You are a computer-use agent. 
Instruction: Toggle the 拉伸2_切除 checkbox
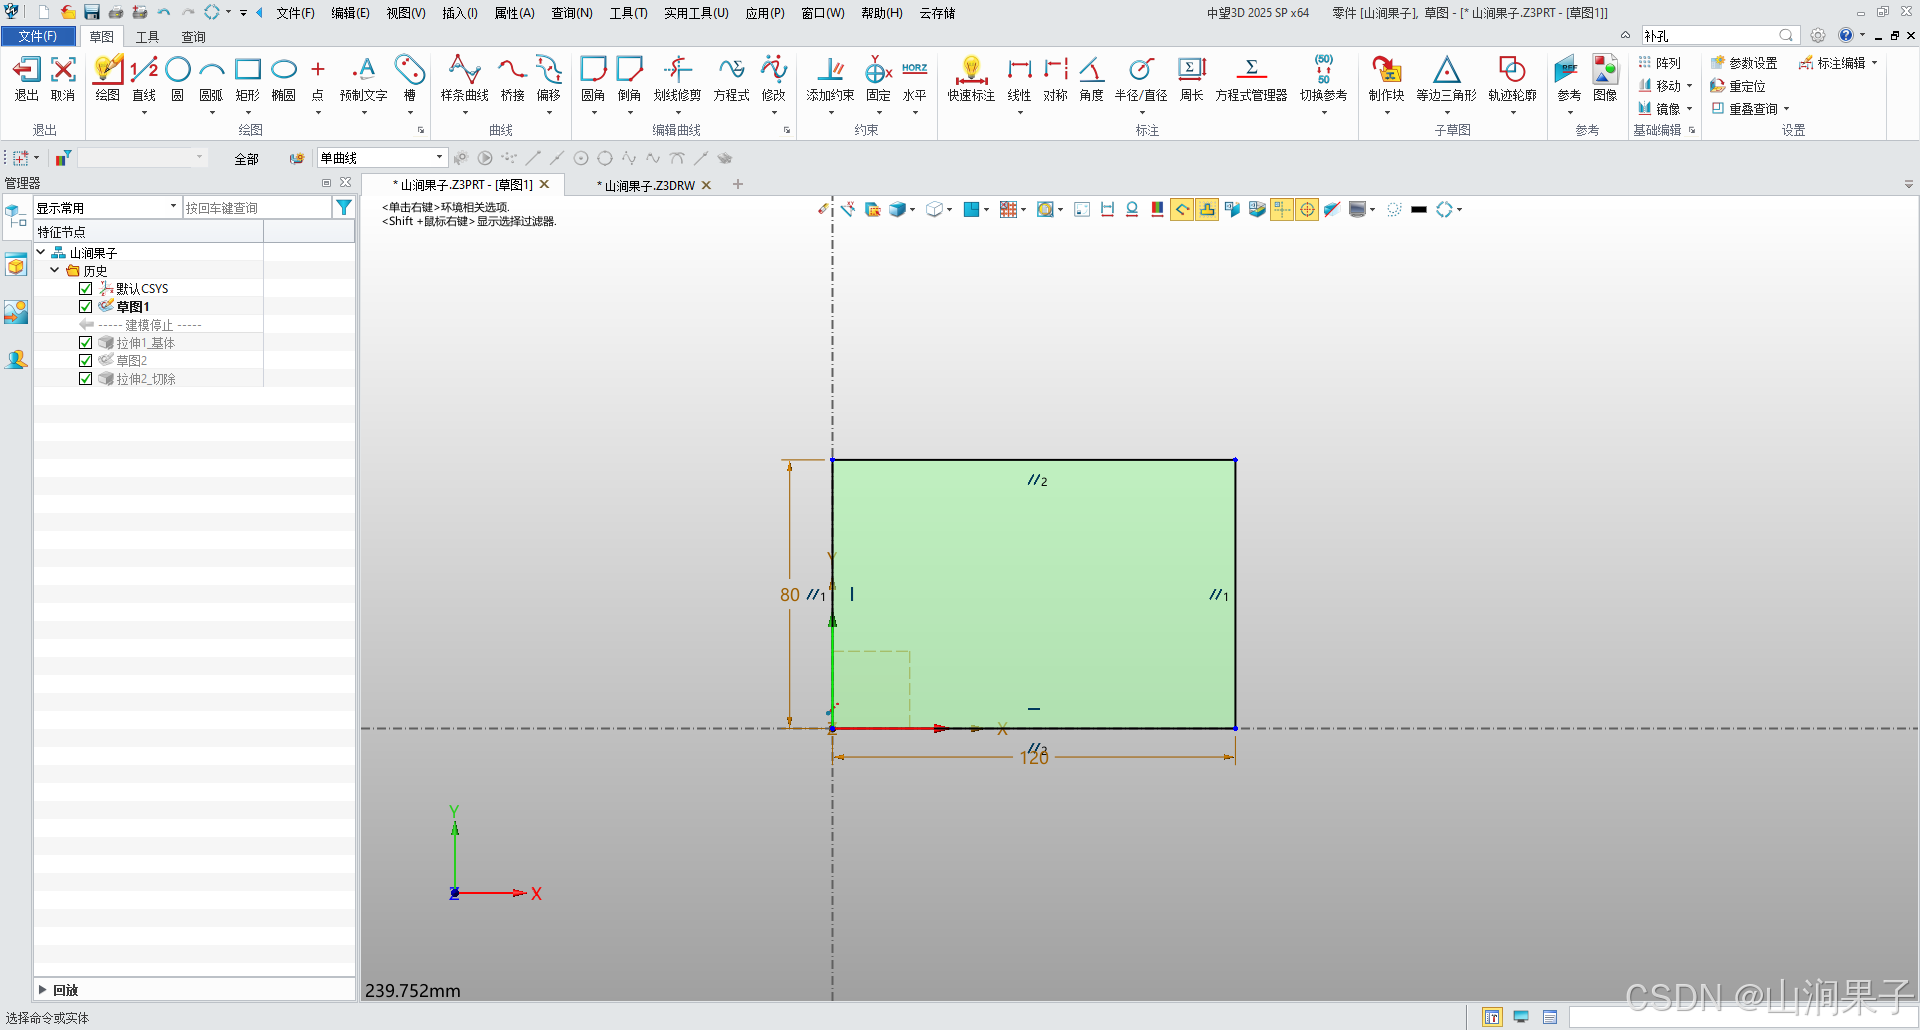coord(86,378)
